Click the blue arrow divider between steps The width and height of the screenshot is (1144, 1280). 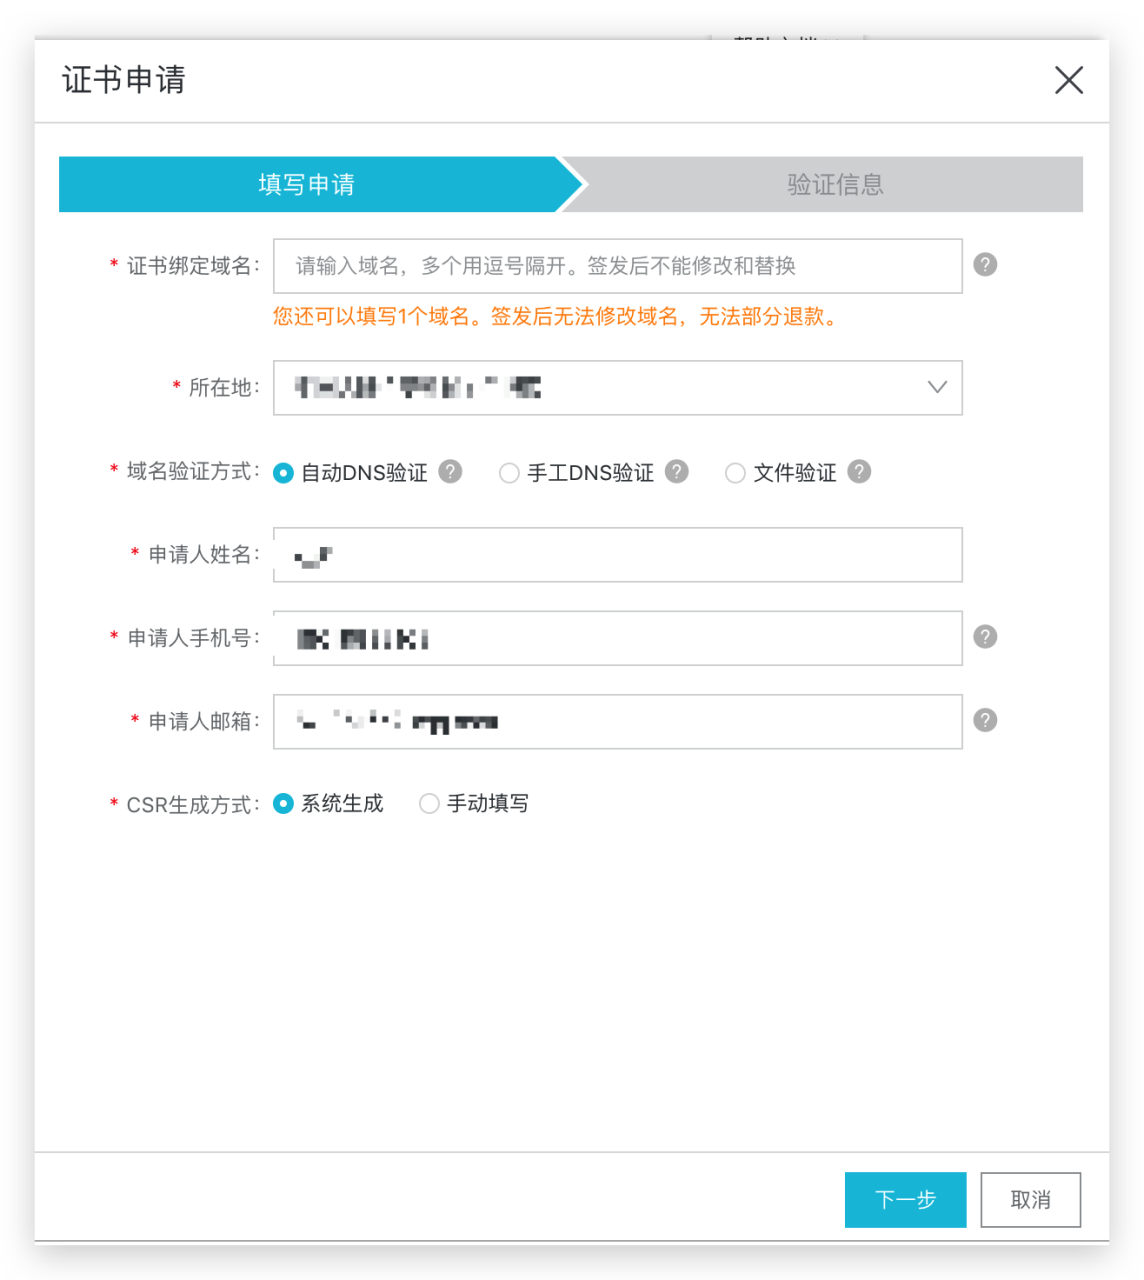[x=572, y=184]
